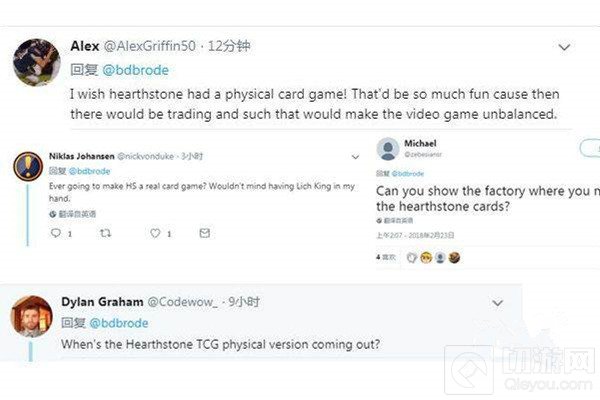Like Niklas Johansen's tweet with the heart
The width and height of the screenshot is (600, 400).
click(155, 233)
